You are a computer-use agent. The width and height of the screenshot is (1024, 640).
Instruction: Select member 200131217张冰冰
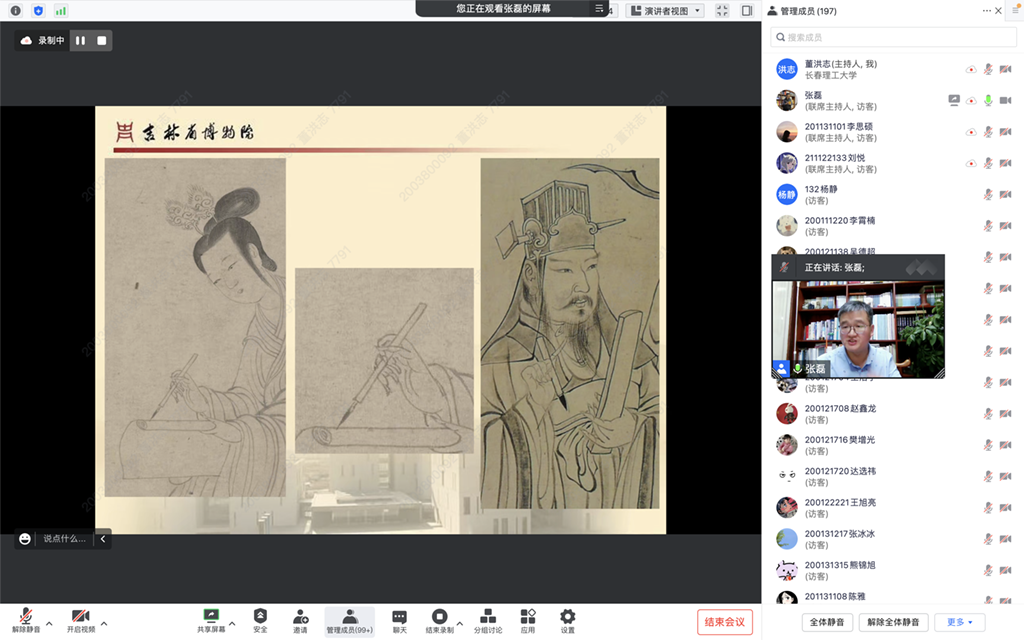click(x=893, y=539)
